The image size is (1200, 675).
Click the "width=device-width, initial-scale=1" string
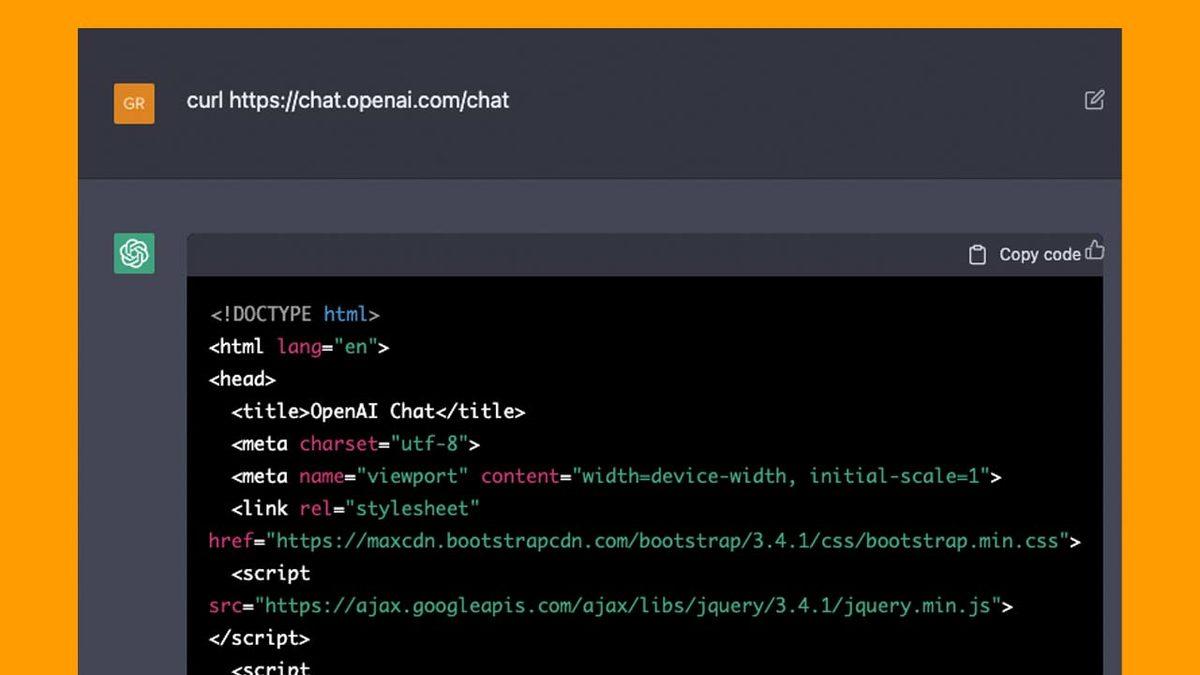[786, 476]
